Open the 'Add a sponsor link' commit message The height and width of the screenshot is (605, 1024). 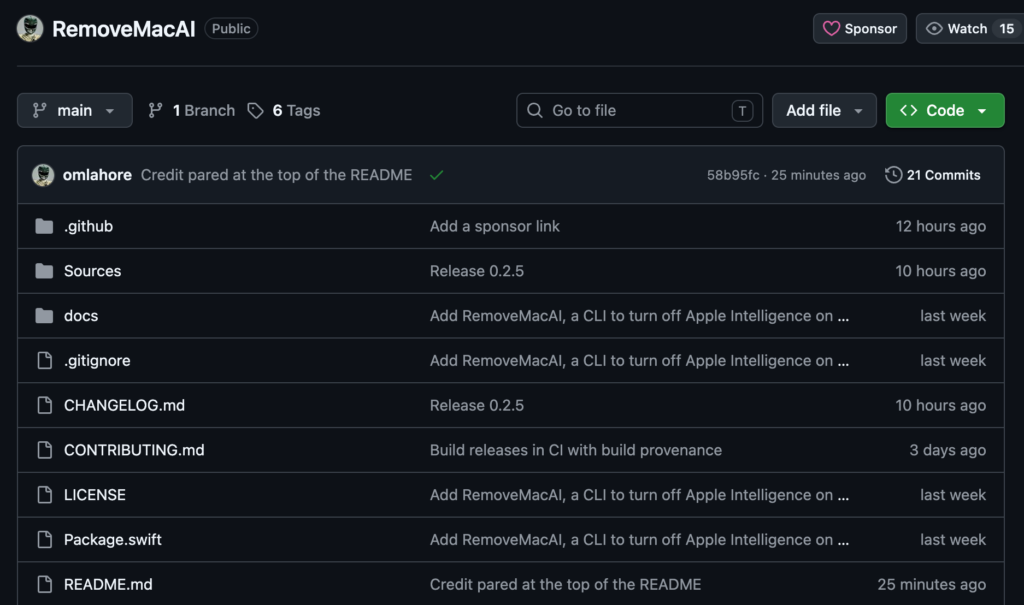click(494, 226)
